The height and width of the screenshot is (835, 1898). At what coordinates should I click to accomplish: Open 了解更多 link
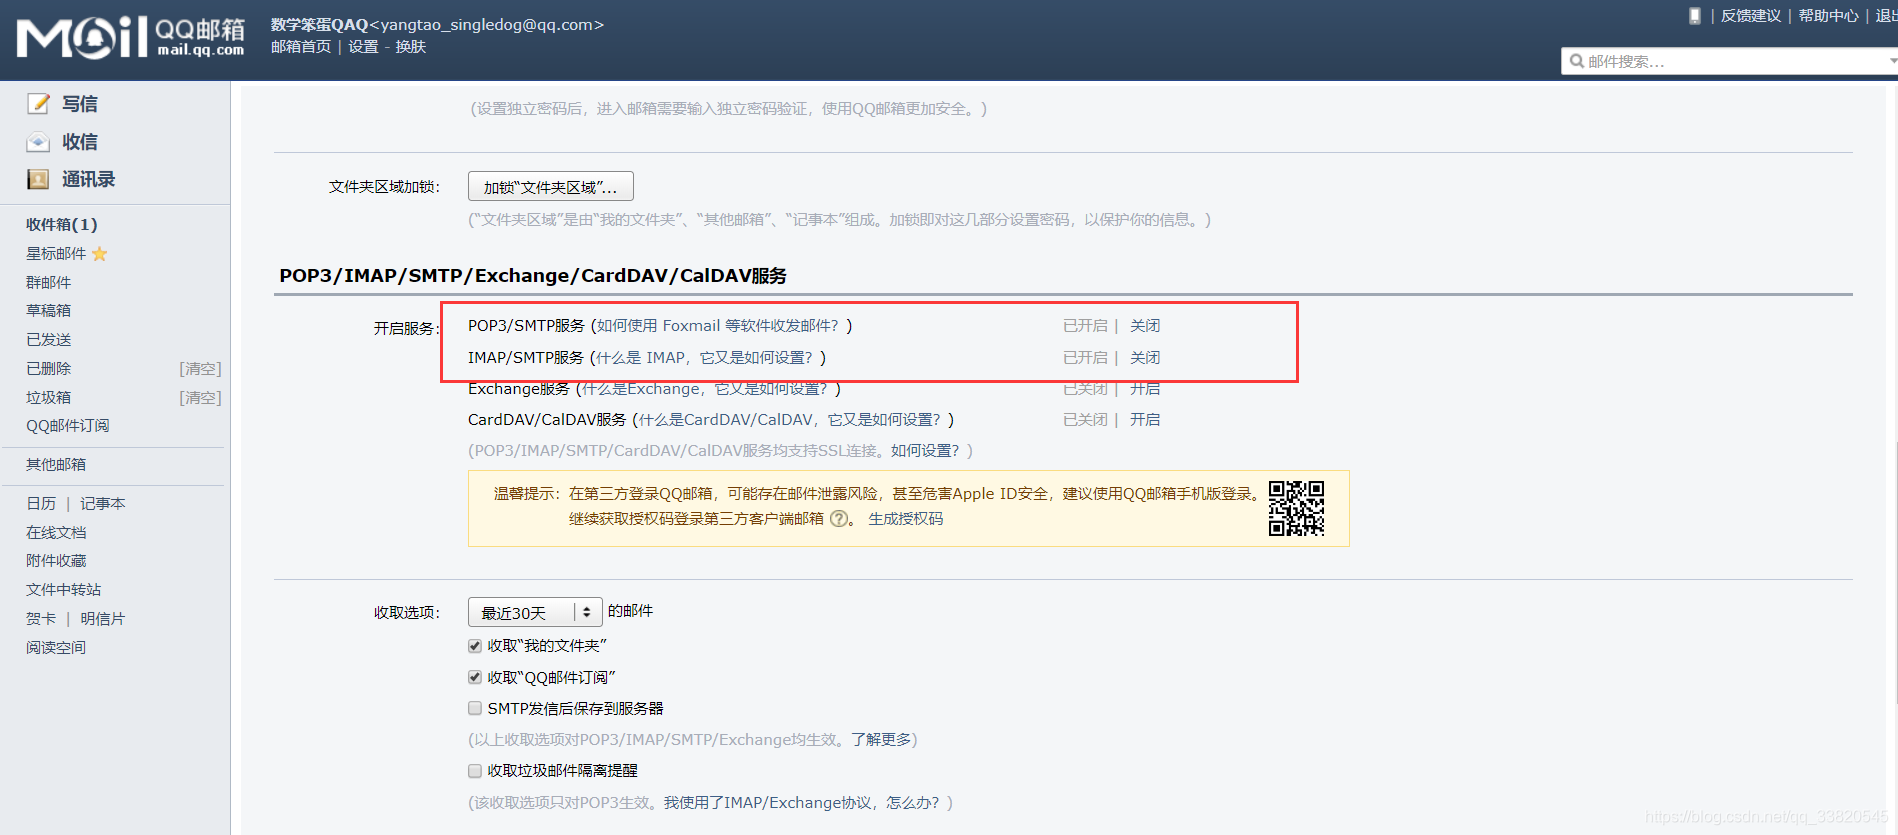pos(881,740)
